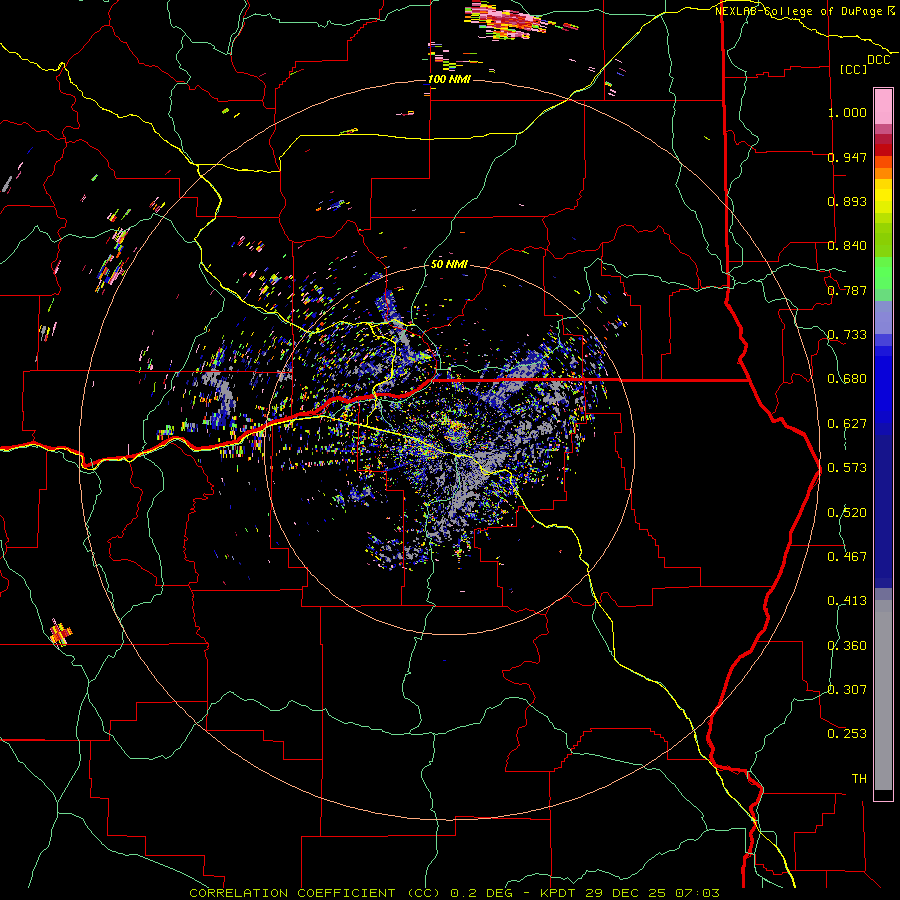This screenshot has width=900, height=900.
Task: Select the 0.840 scale value
Action: [x=847, y=246]
